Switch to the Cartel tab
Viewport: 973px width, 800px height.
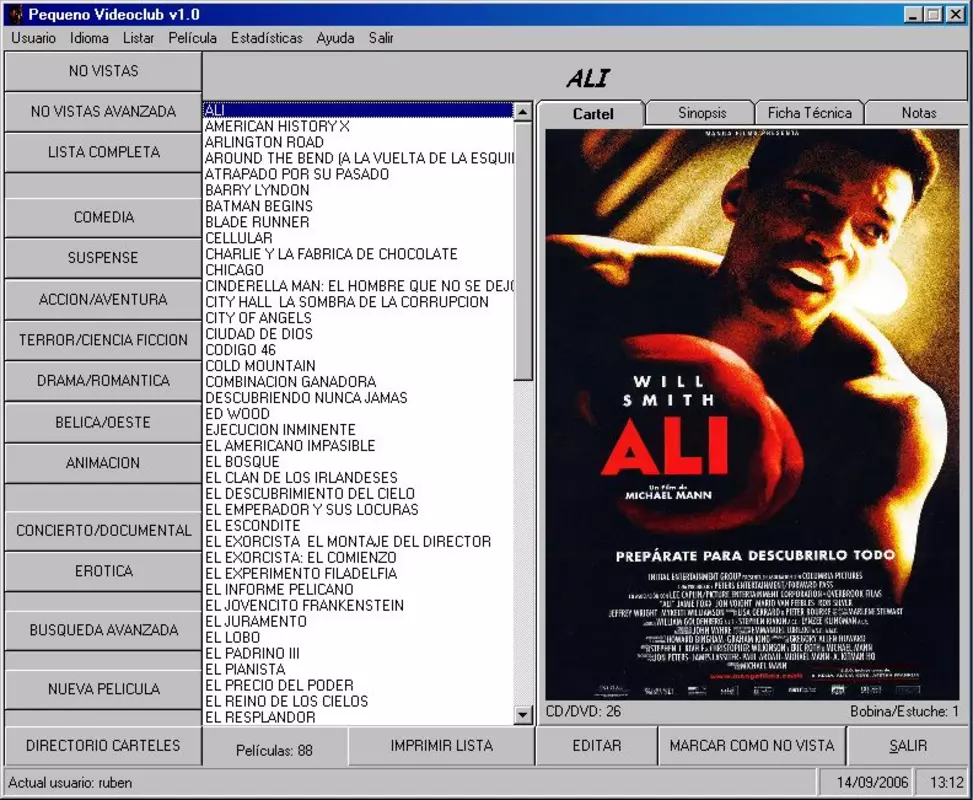(x=593, y=114)
